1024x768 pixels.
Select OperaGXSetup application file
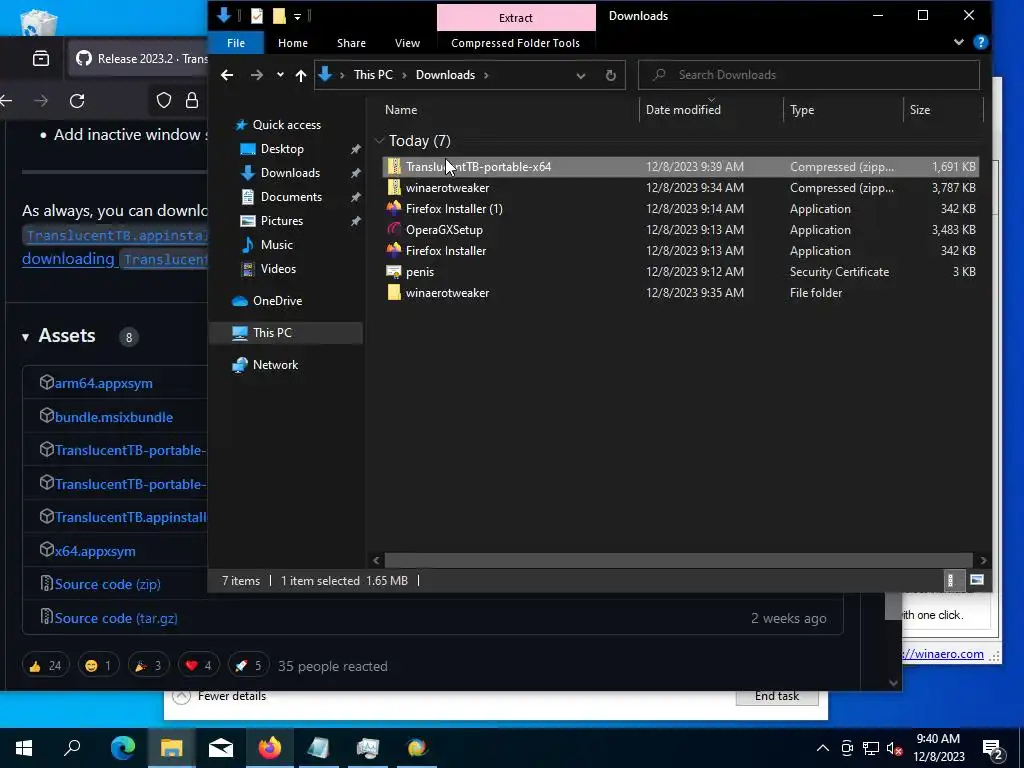pyautogui.click(x=680, y=230)
